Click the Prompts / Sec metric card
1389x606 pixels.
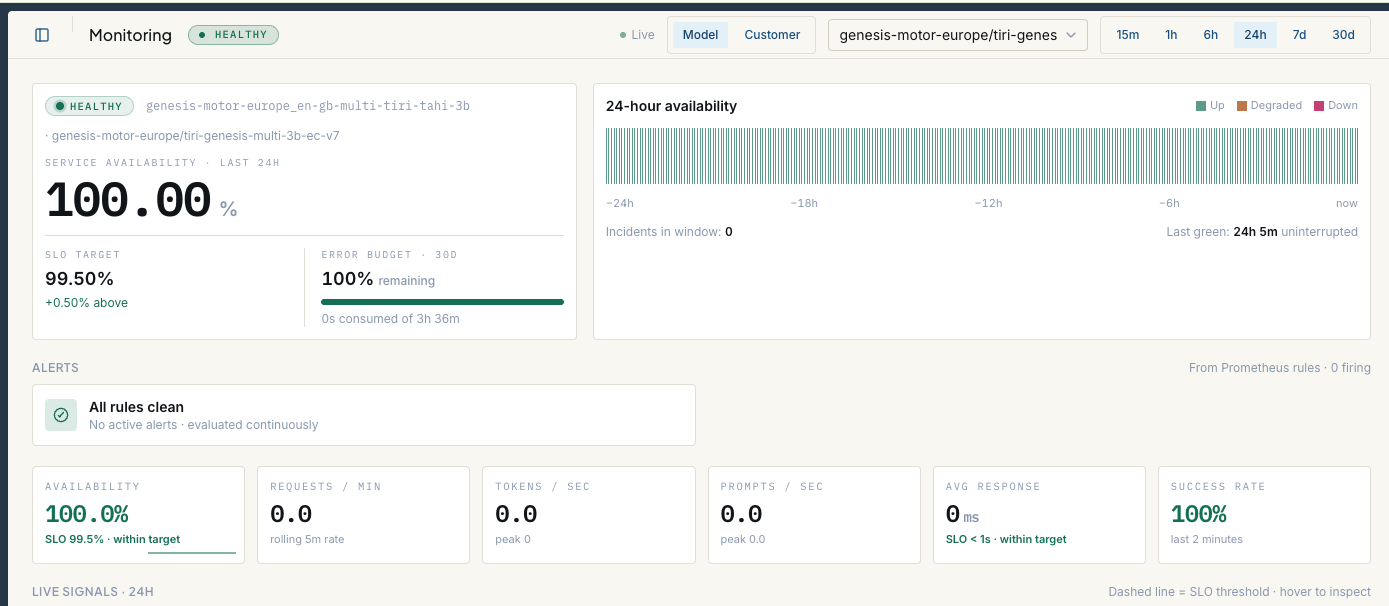(814, 515)
